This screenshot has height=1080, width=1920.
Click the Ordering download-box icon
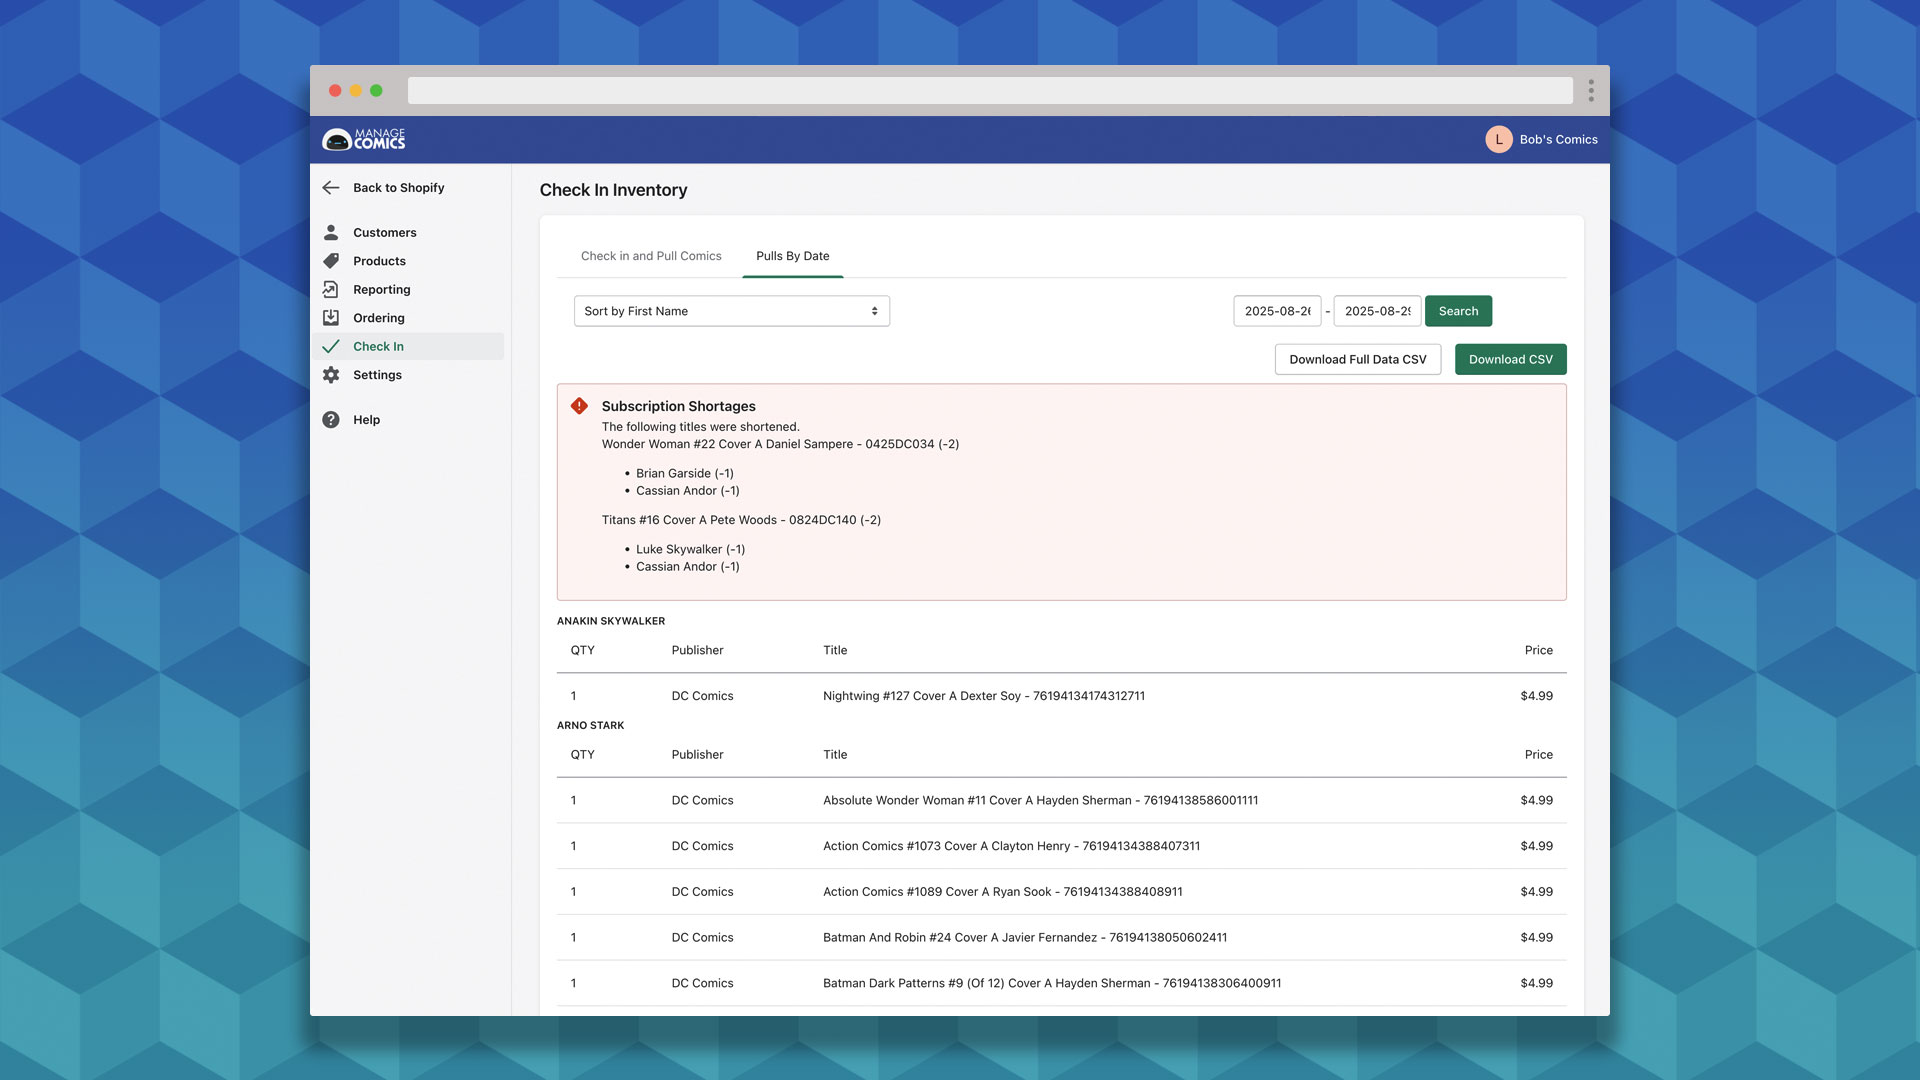(x=331, y=318)
